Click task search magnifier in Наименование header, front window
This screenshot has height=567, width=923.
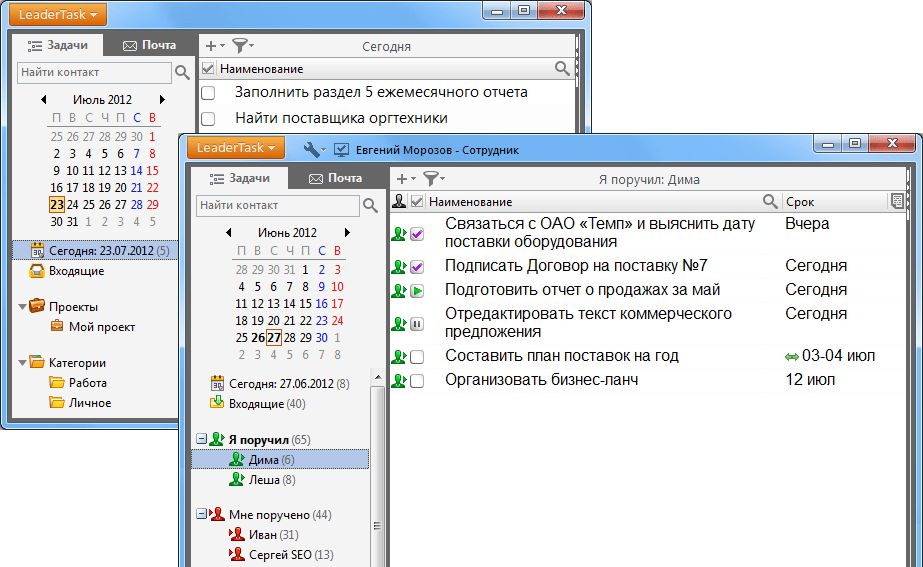[769, 201]
